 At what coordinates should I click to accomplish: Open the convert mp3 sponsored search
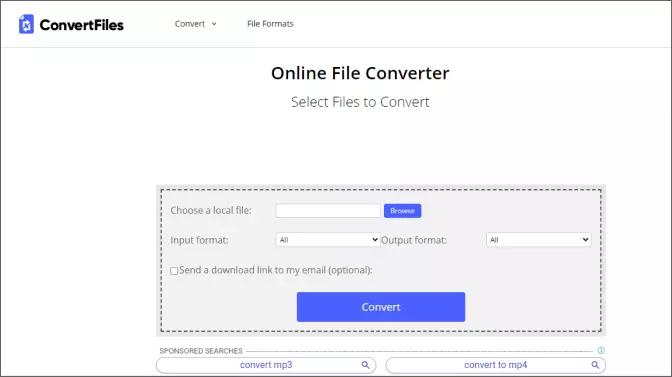266,365
